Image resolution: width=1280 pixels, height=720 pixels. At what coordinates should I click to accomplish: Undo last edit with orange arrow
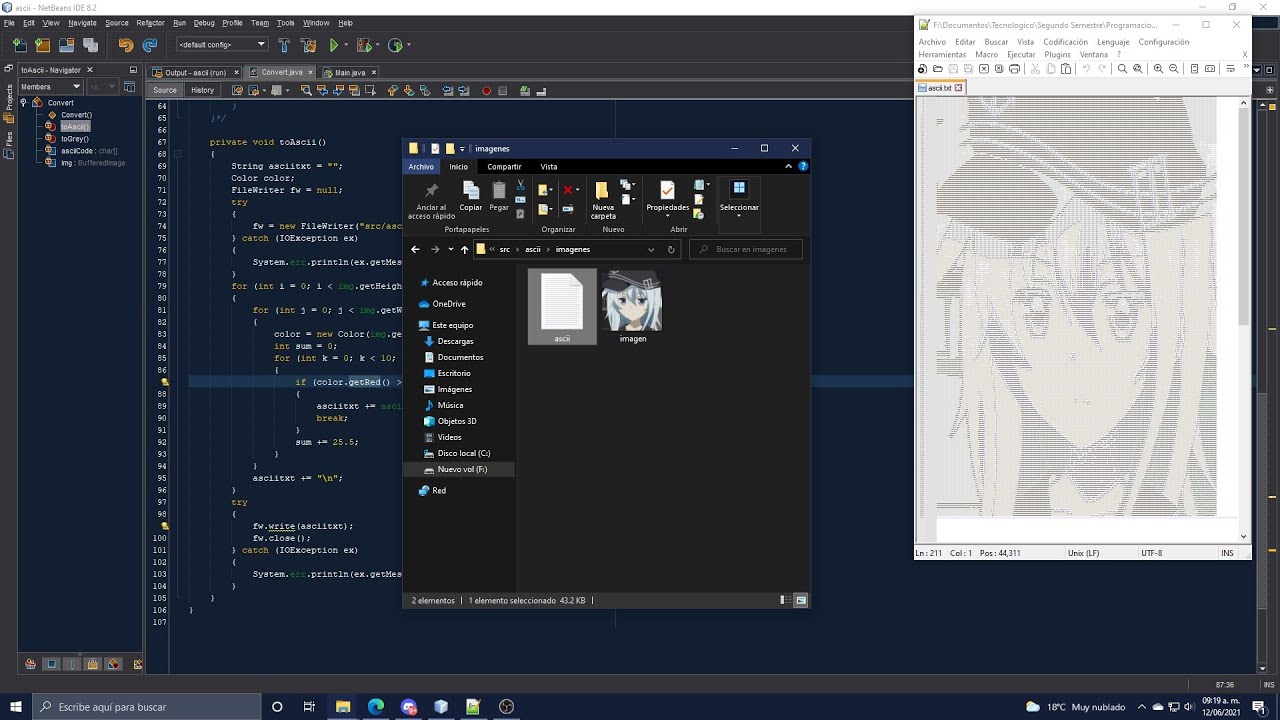tap(126, 44)
